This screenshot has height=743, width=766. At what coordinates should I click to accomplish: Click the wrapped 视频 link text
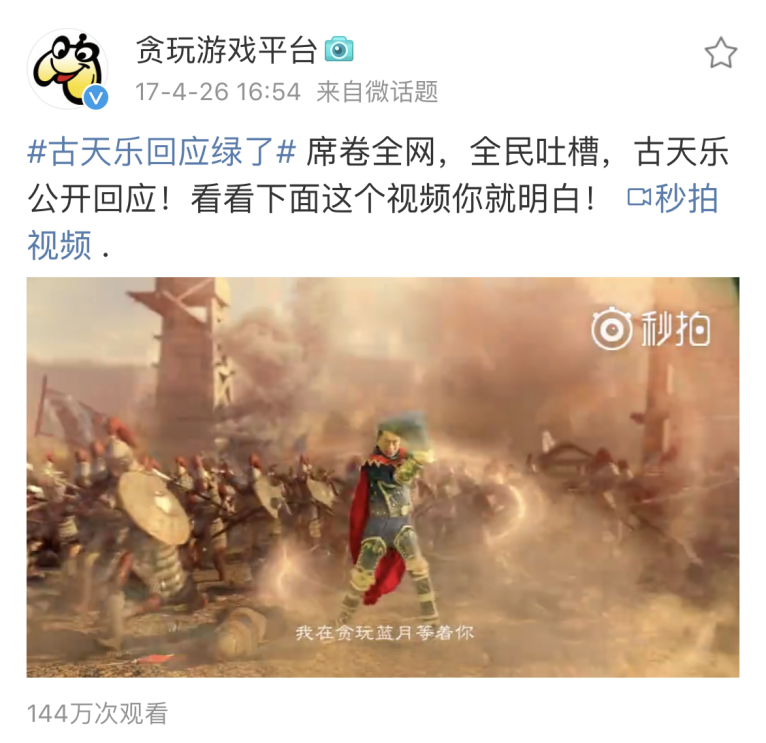click(60, 245)
